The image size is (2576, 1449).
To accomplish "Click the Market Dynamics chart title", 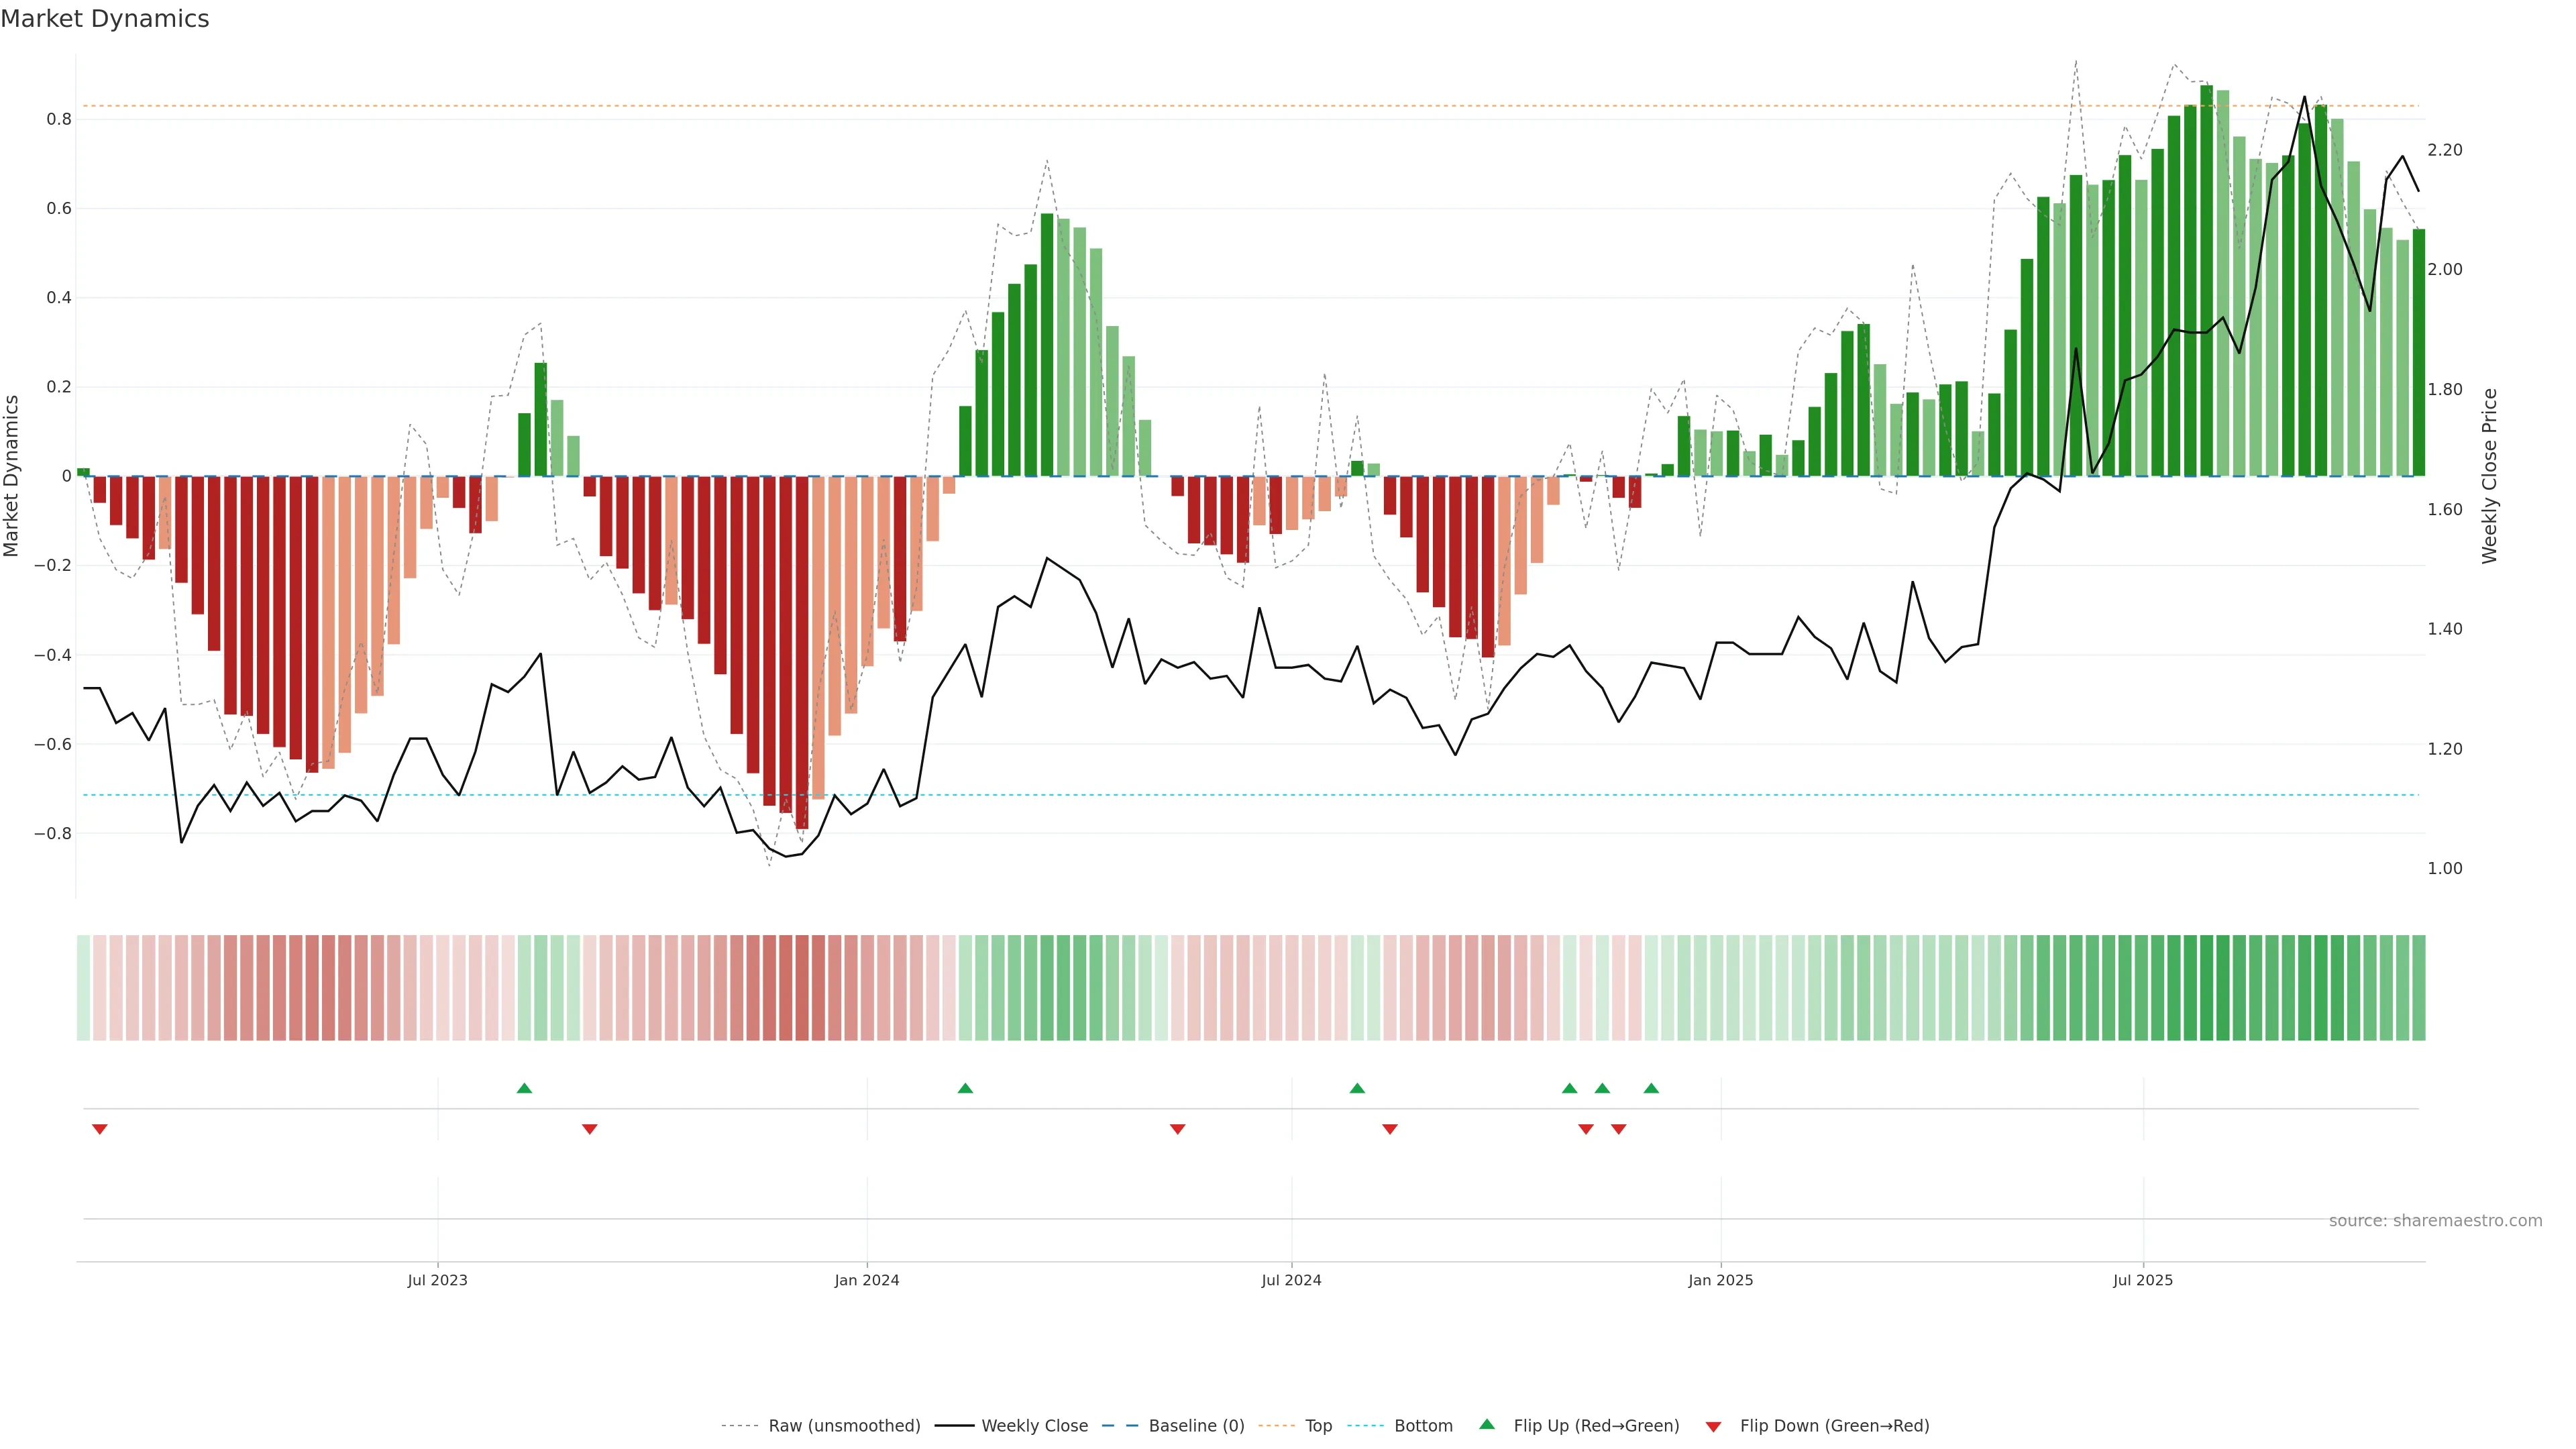I will pyautogui.click(x=105, y=19).
